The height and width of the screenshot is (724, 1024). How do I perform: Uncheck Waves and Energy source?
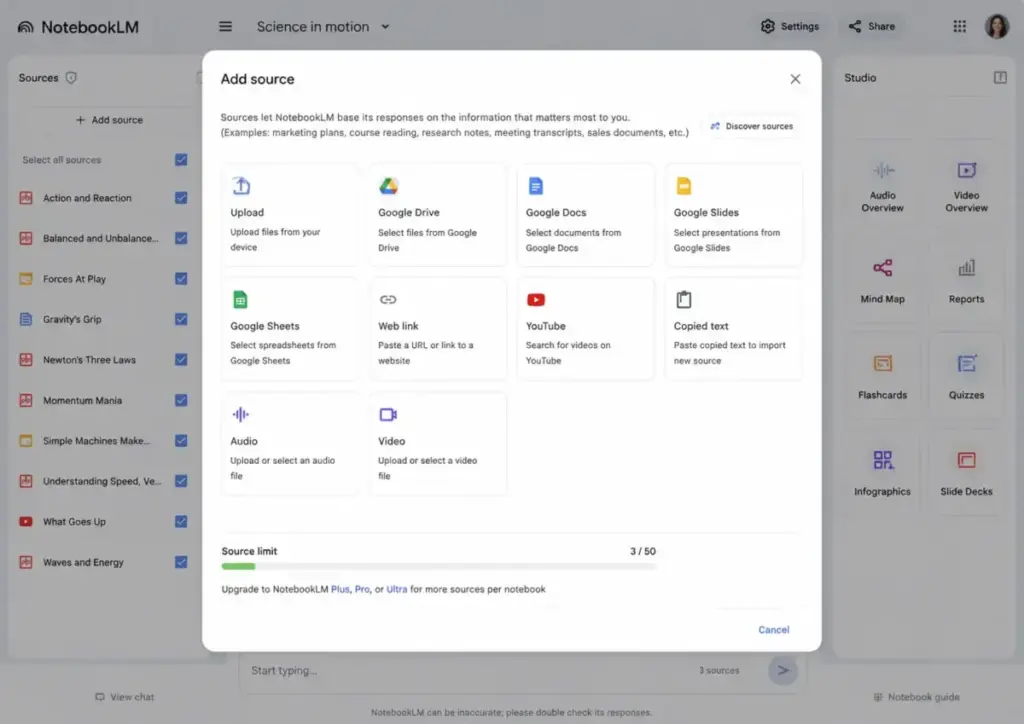pyautogui.click(x=181, y=562)
